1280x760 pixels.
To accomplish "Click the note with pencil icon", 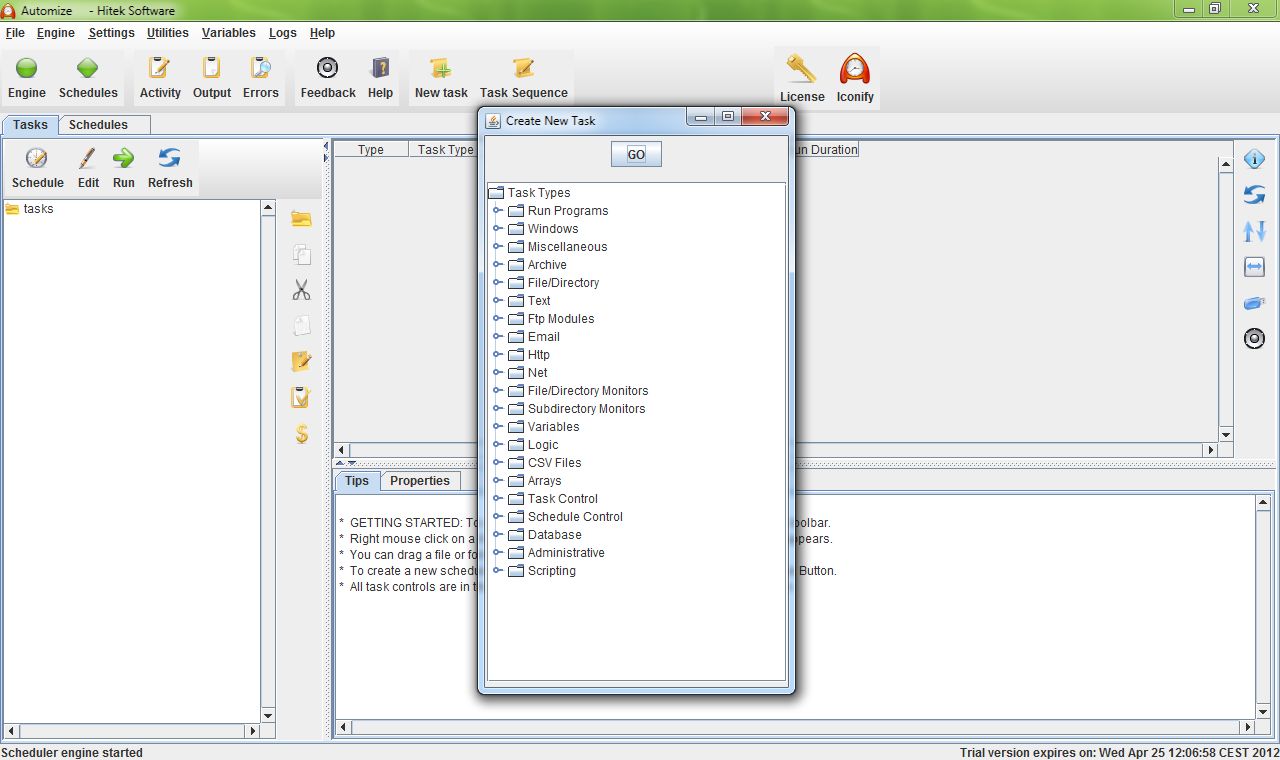I will point(301,361).
